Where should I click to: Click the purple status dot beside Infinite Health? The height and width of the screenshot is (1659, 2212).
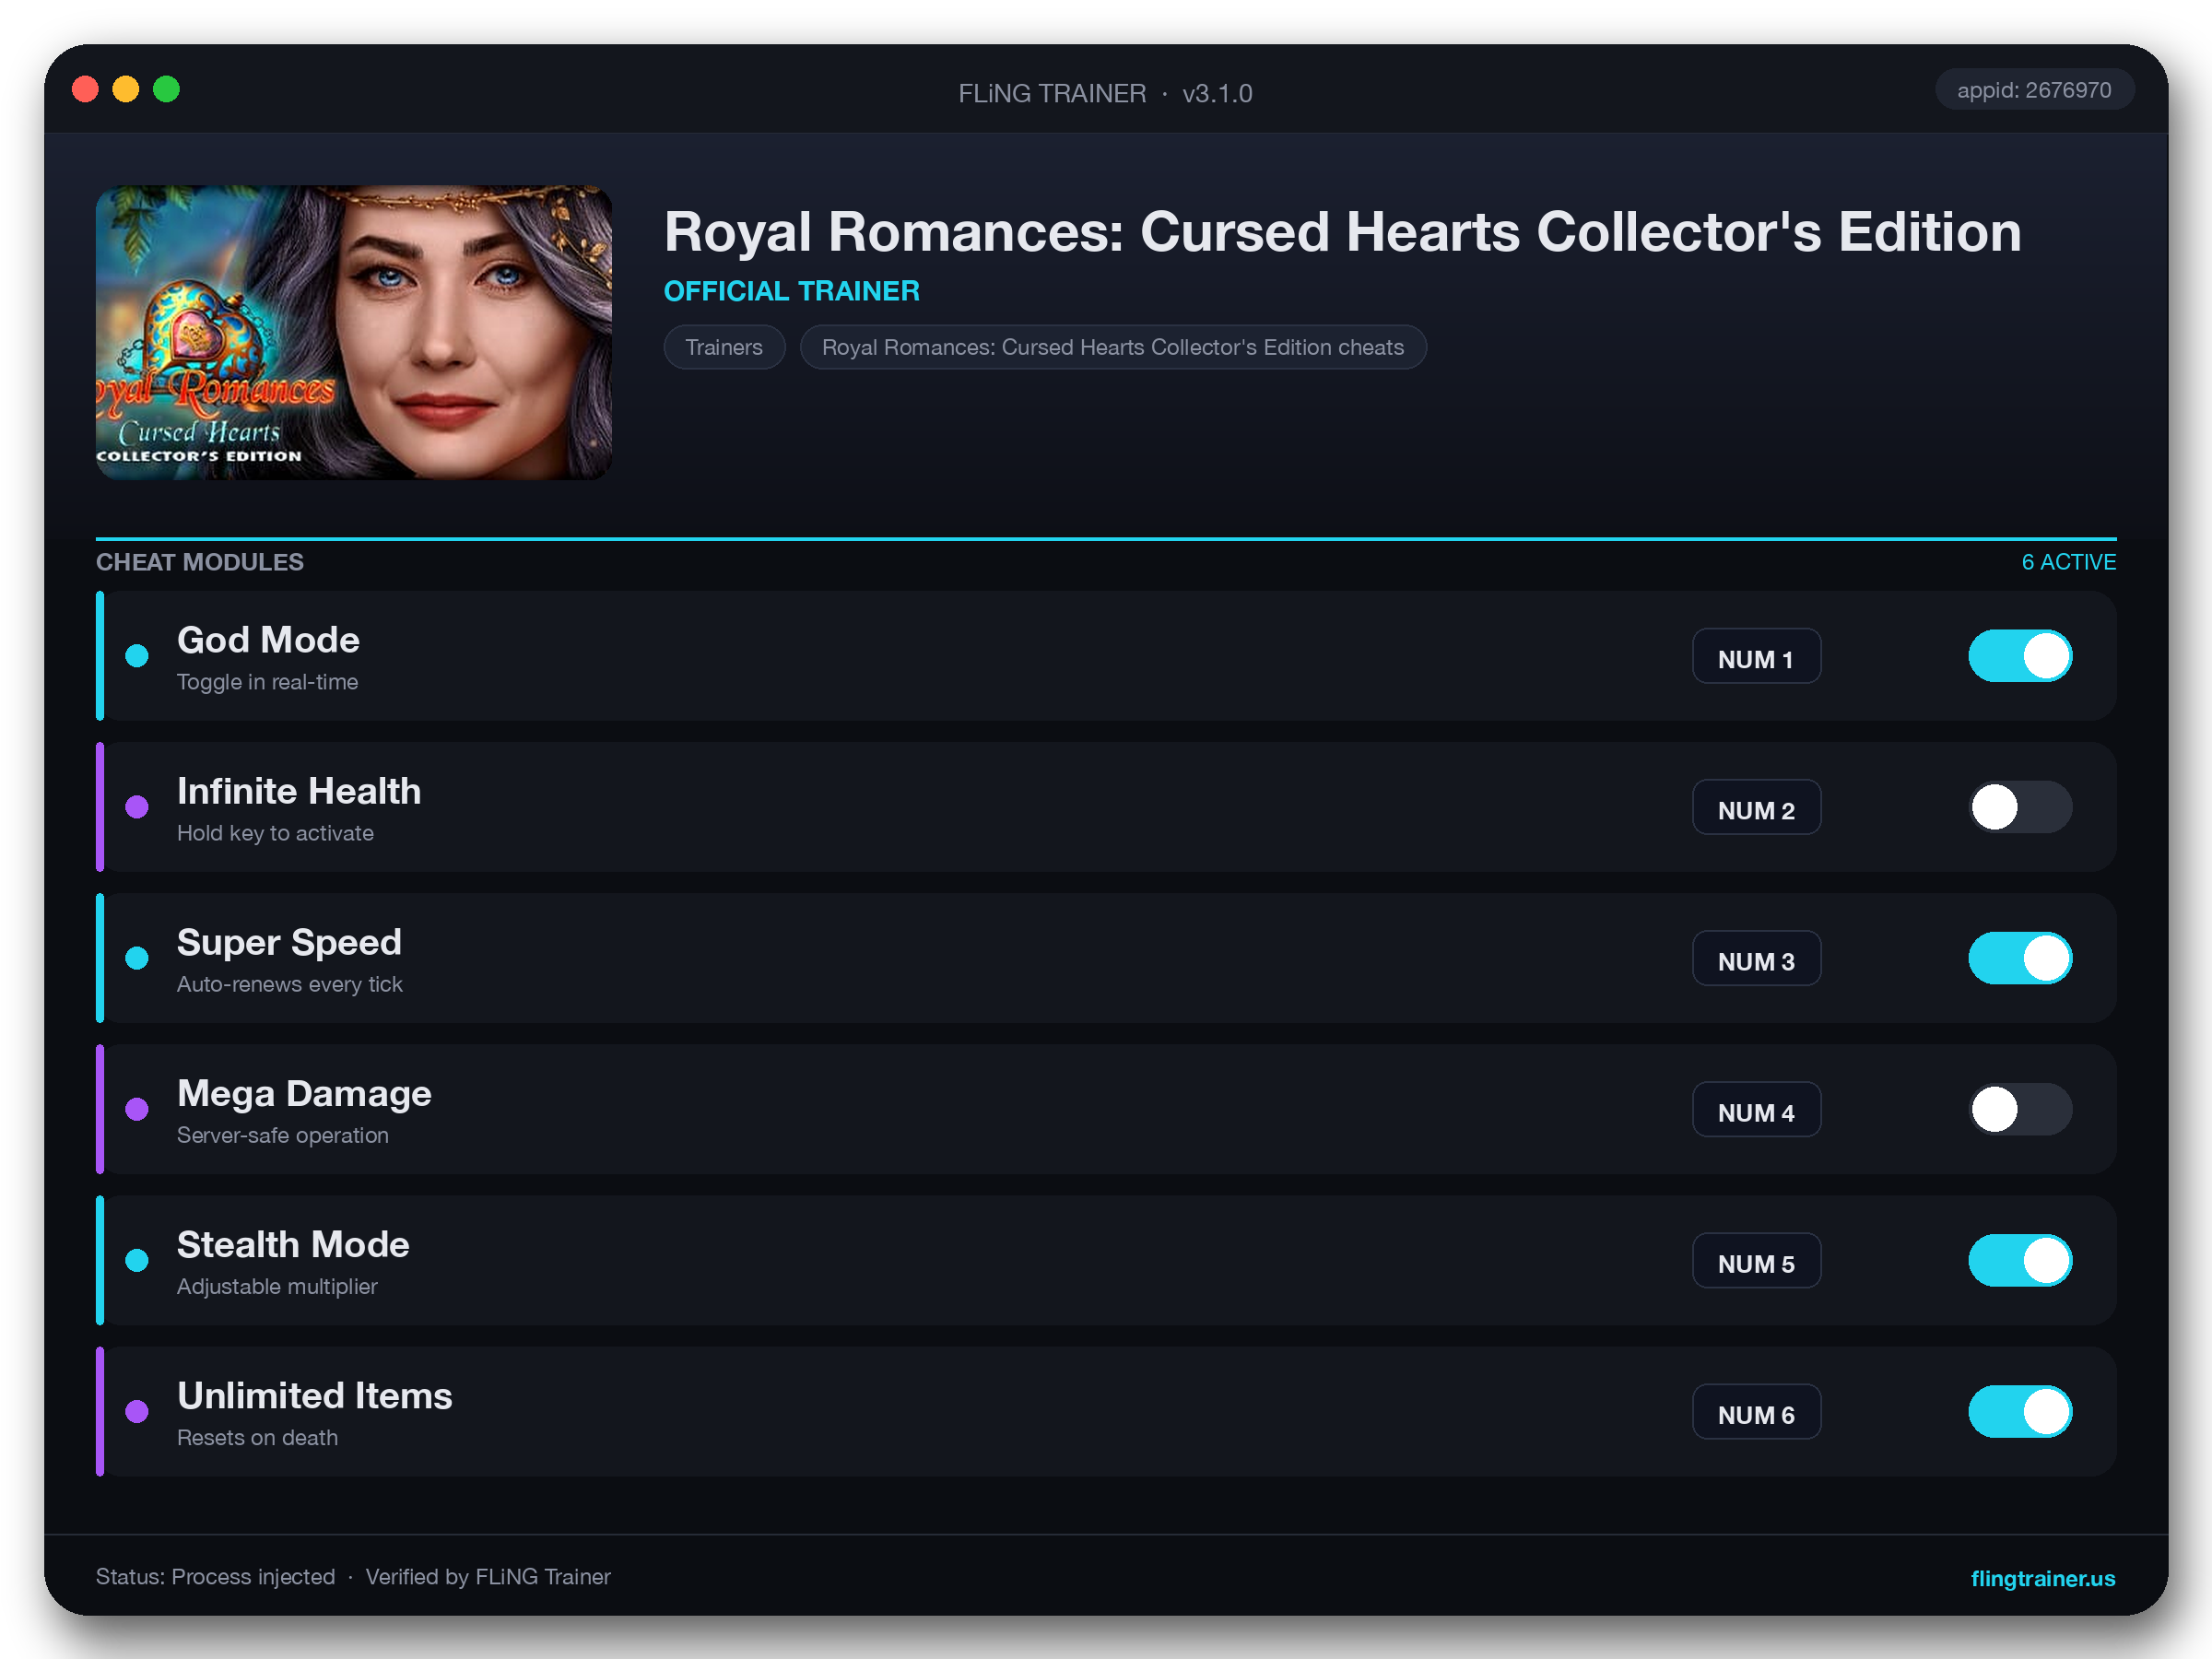click(137, 807)
